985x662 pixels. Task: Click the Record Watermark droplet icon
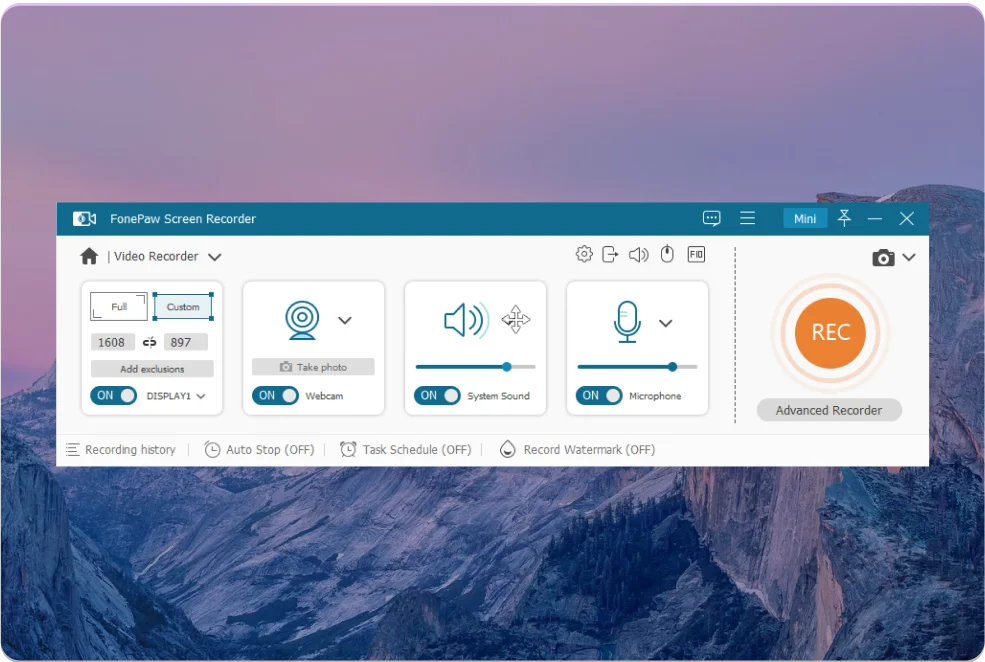click(x=508, y=449)
